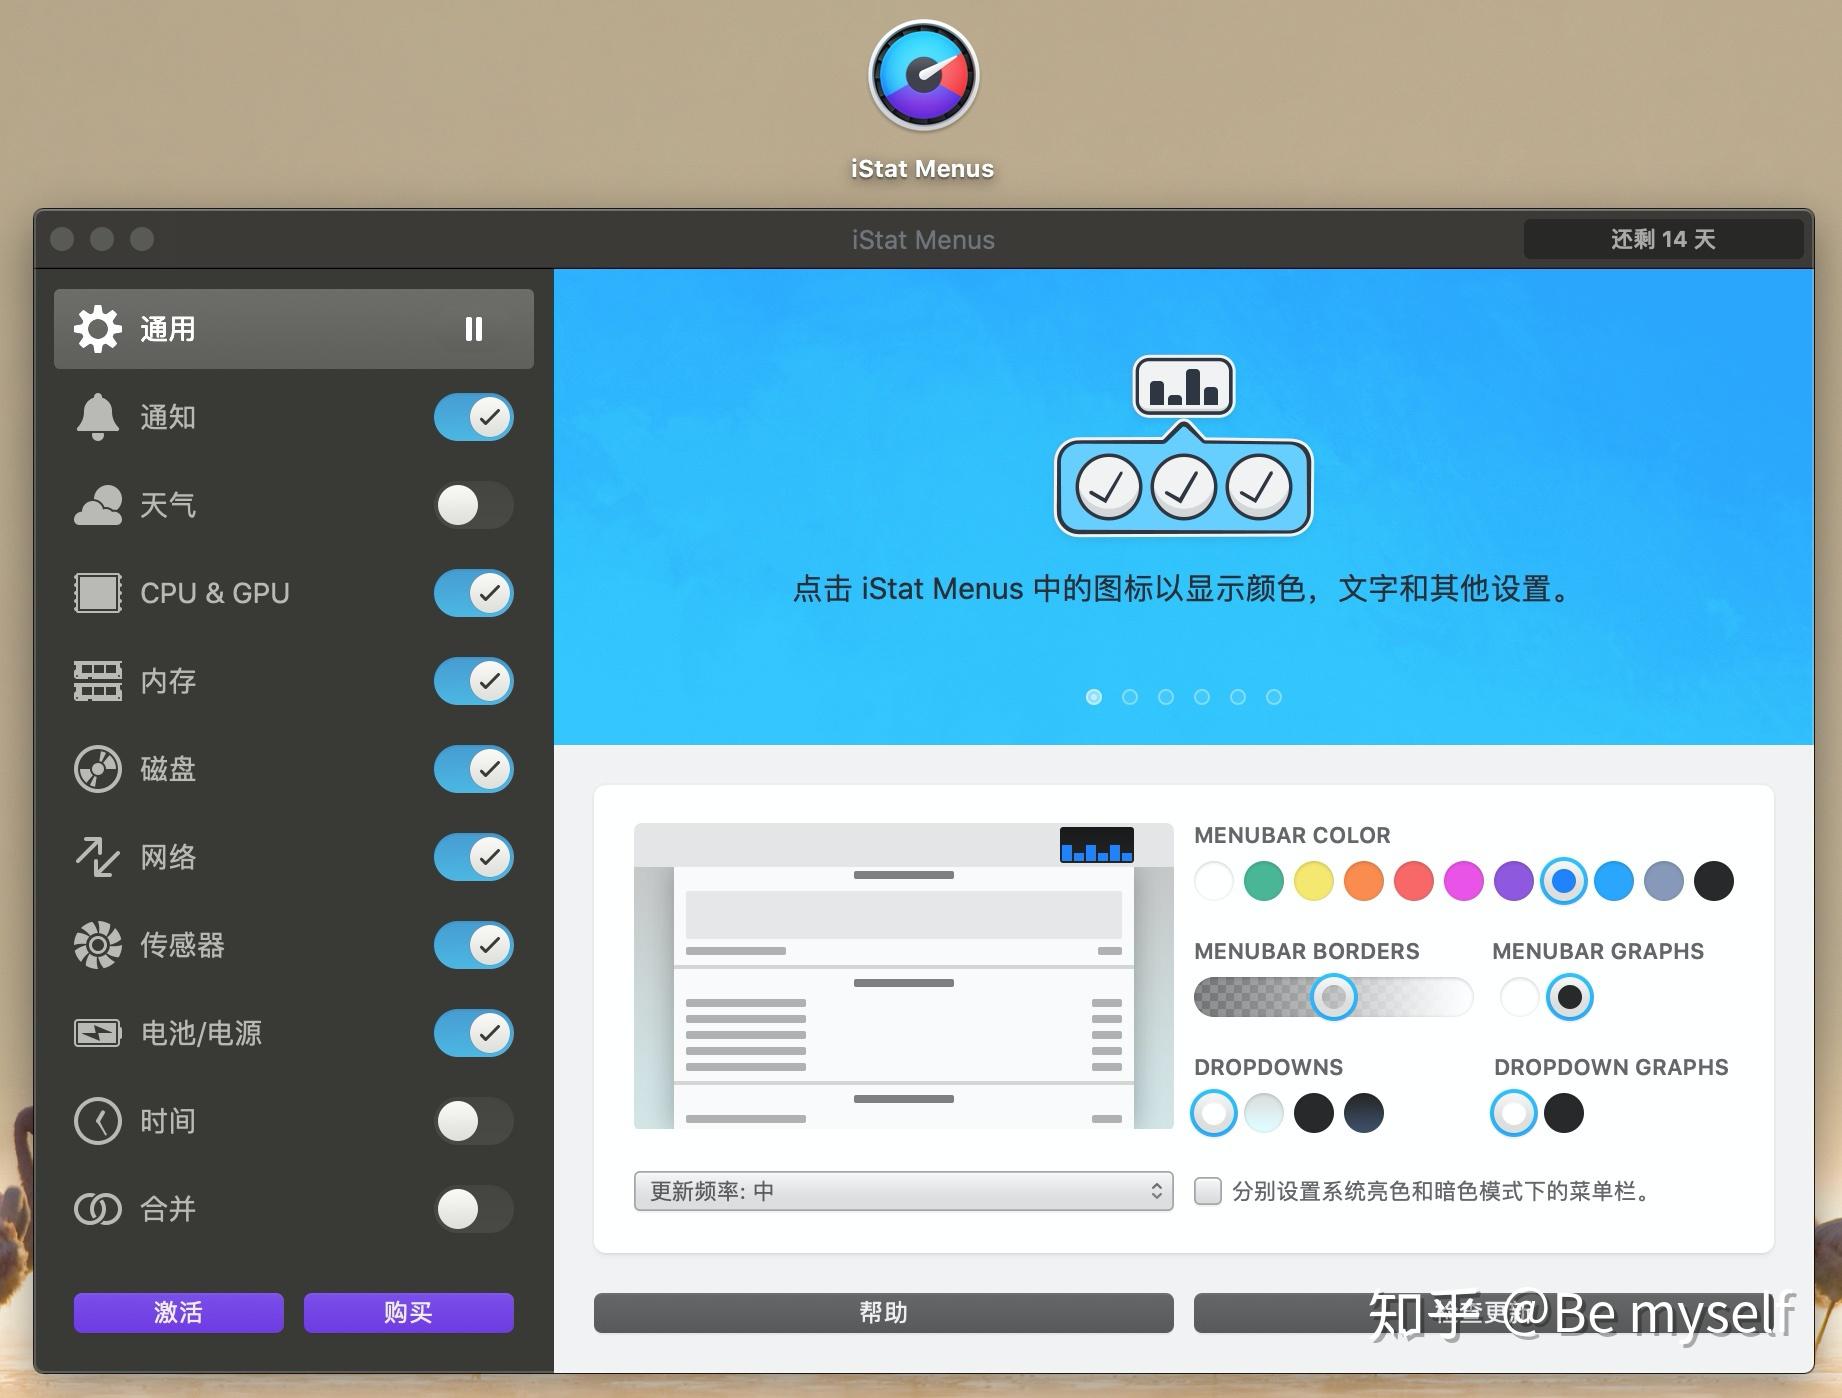The image size is (1842, 1398).
Task: Select white Menubar Graphs option
Action: [x=1519, y=997]
